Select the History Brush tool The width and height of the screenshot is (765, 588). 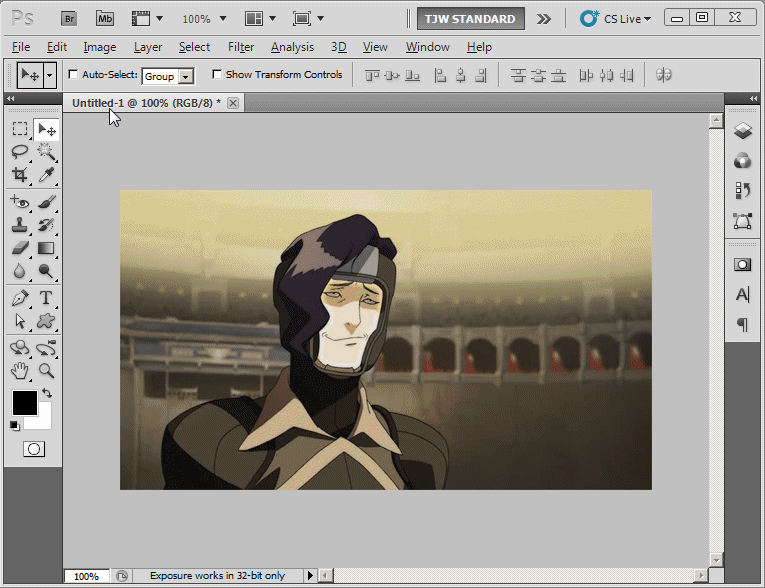pos(46,225)
